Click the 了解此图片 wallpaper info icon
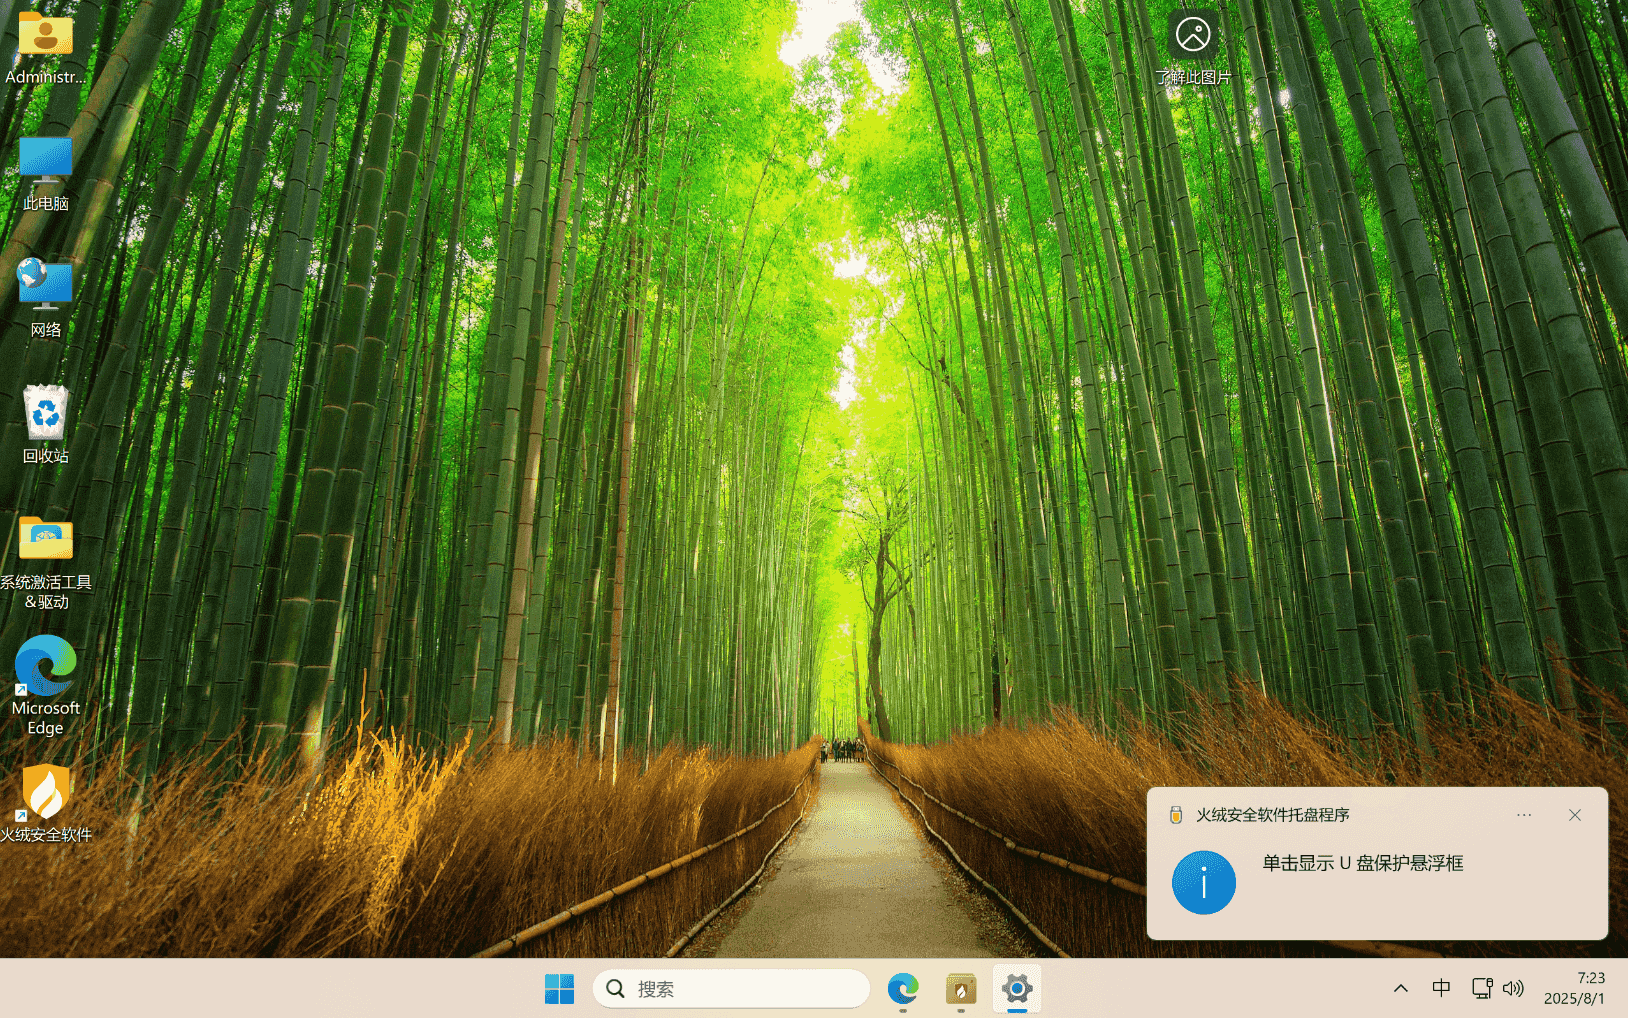 coord(1193,47)
